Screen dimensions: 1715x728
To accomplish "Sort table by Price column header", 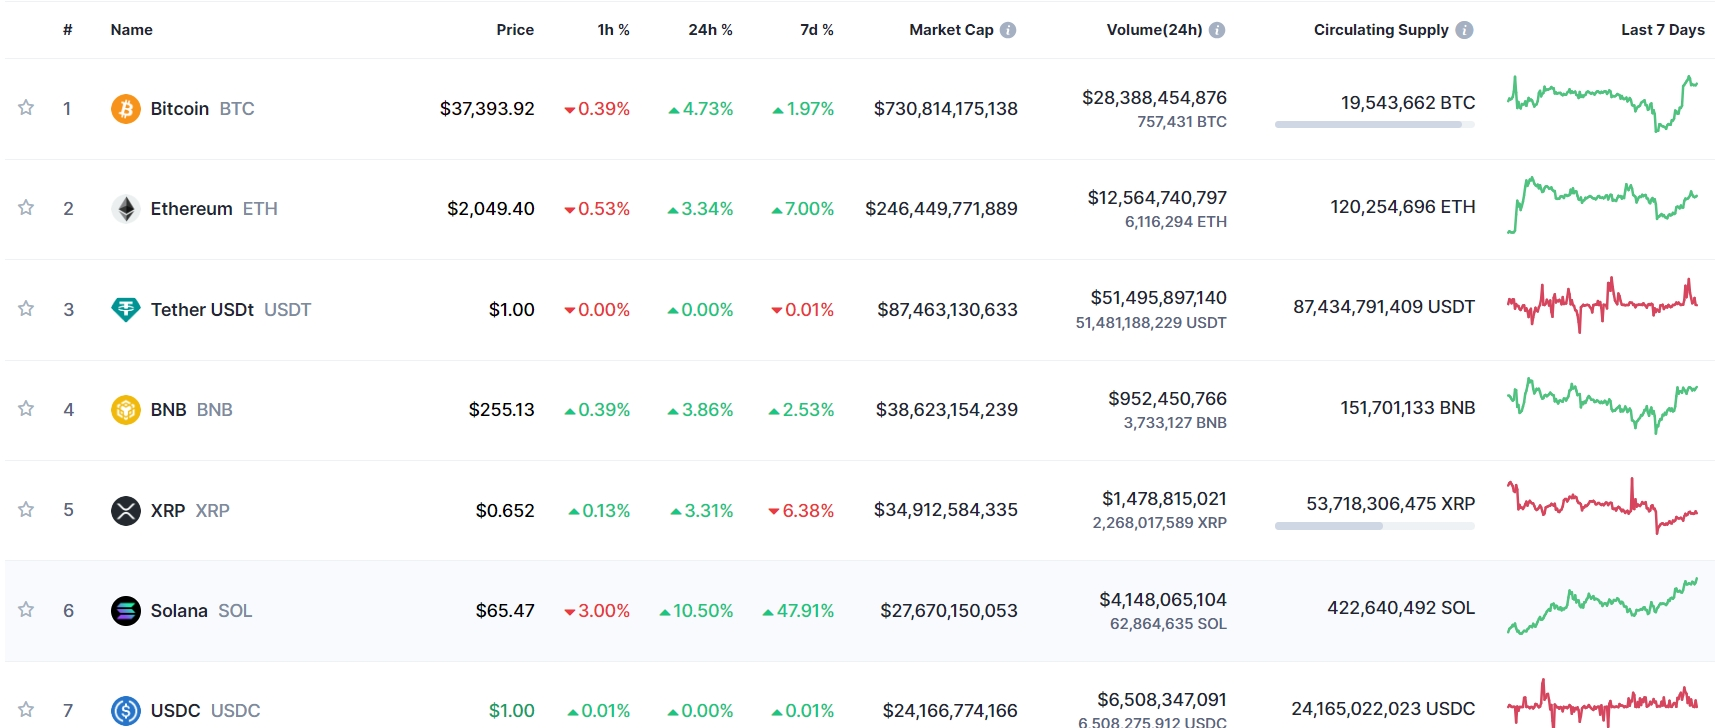I will [515, 30].
